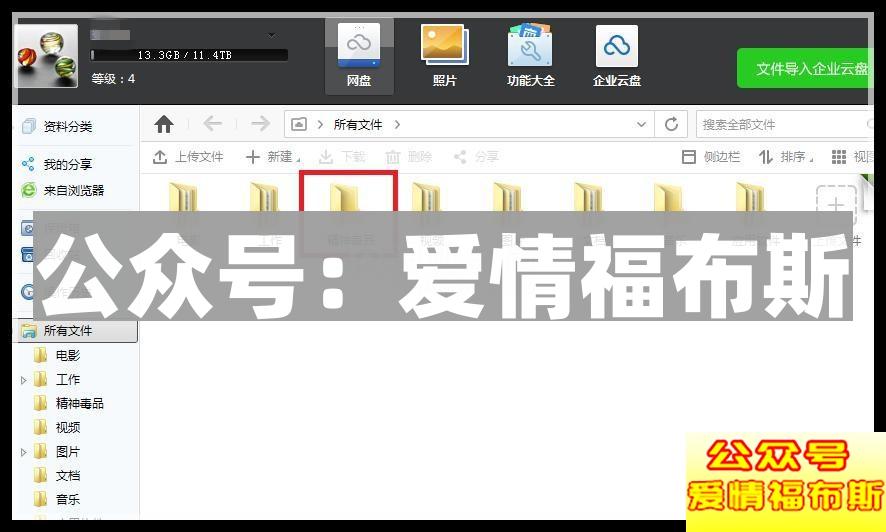Change layout with the 视图 button

[x=852, y=156]
